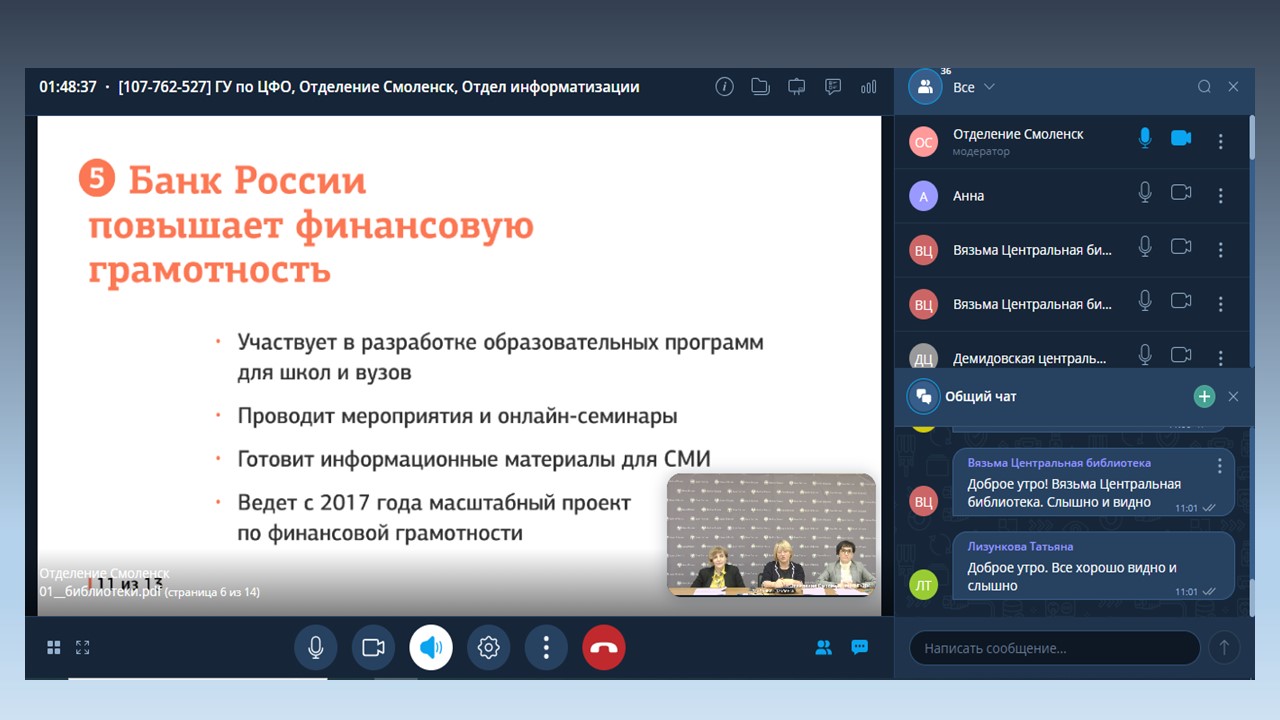Click sender name 'Вязьма Центральная библиотека' in chat
1280x720 pixels.
point(1059,463)
